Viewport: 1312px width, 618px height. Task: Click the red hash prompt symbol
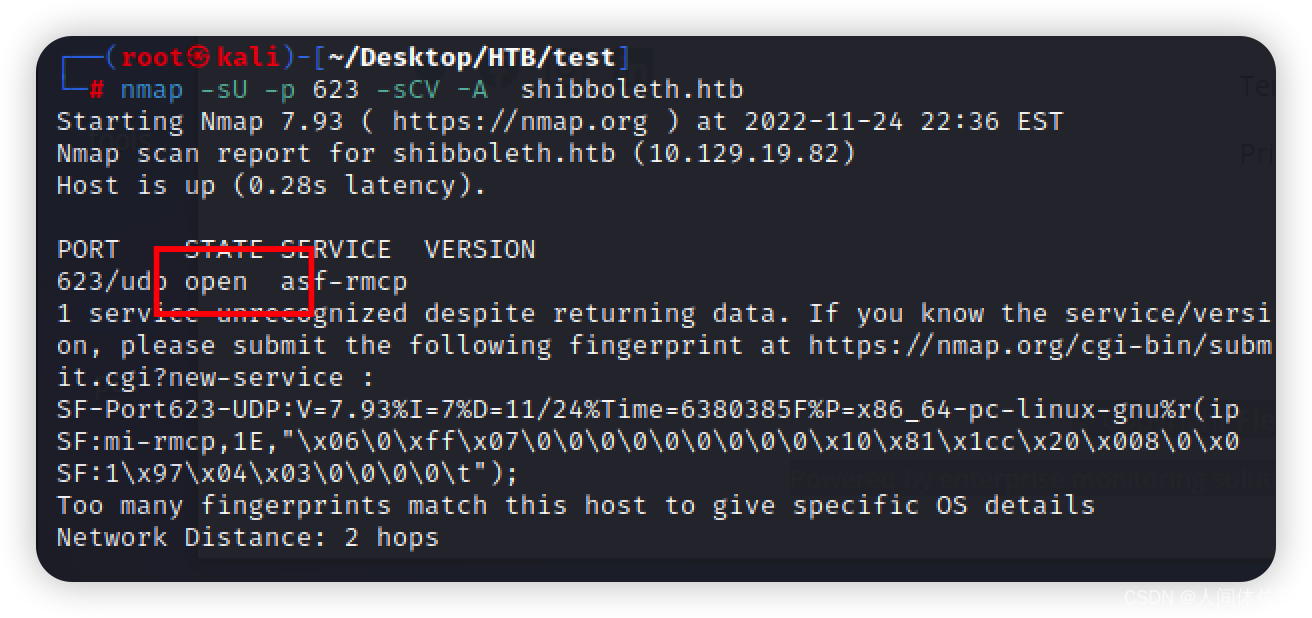pos(97,90)
